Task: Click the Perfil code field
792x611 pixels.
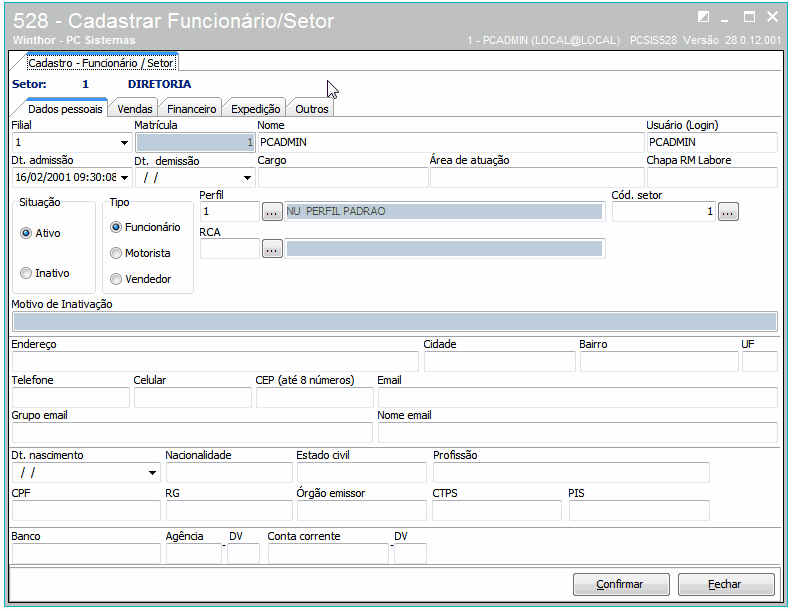Action: pos(230,212)
